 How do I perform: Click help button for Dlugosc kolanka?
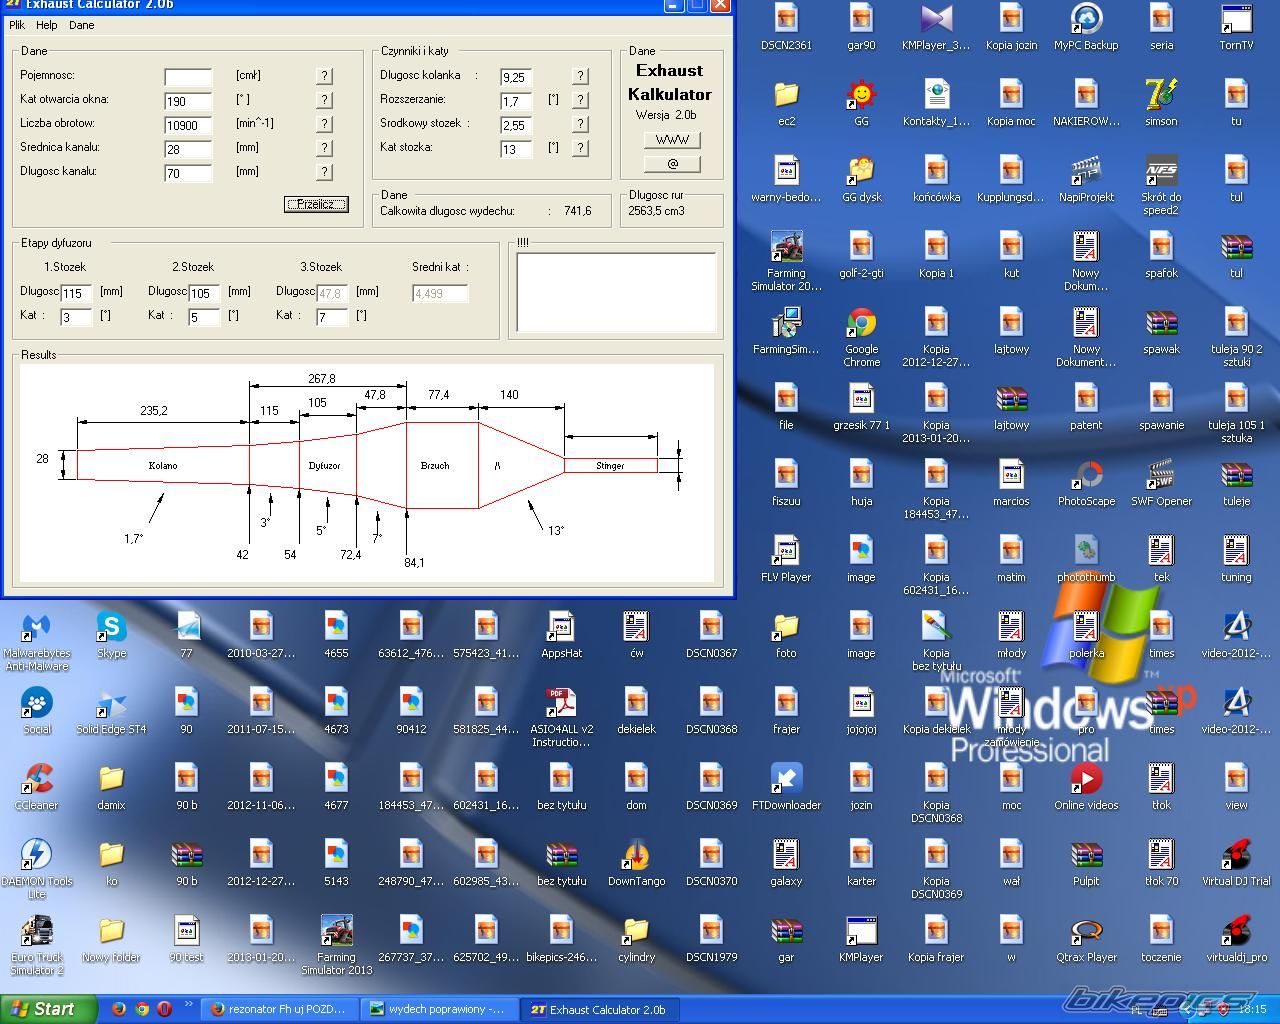[x=580, y=76]
